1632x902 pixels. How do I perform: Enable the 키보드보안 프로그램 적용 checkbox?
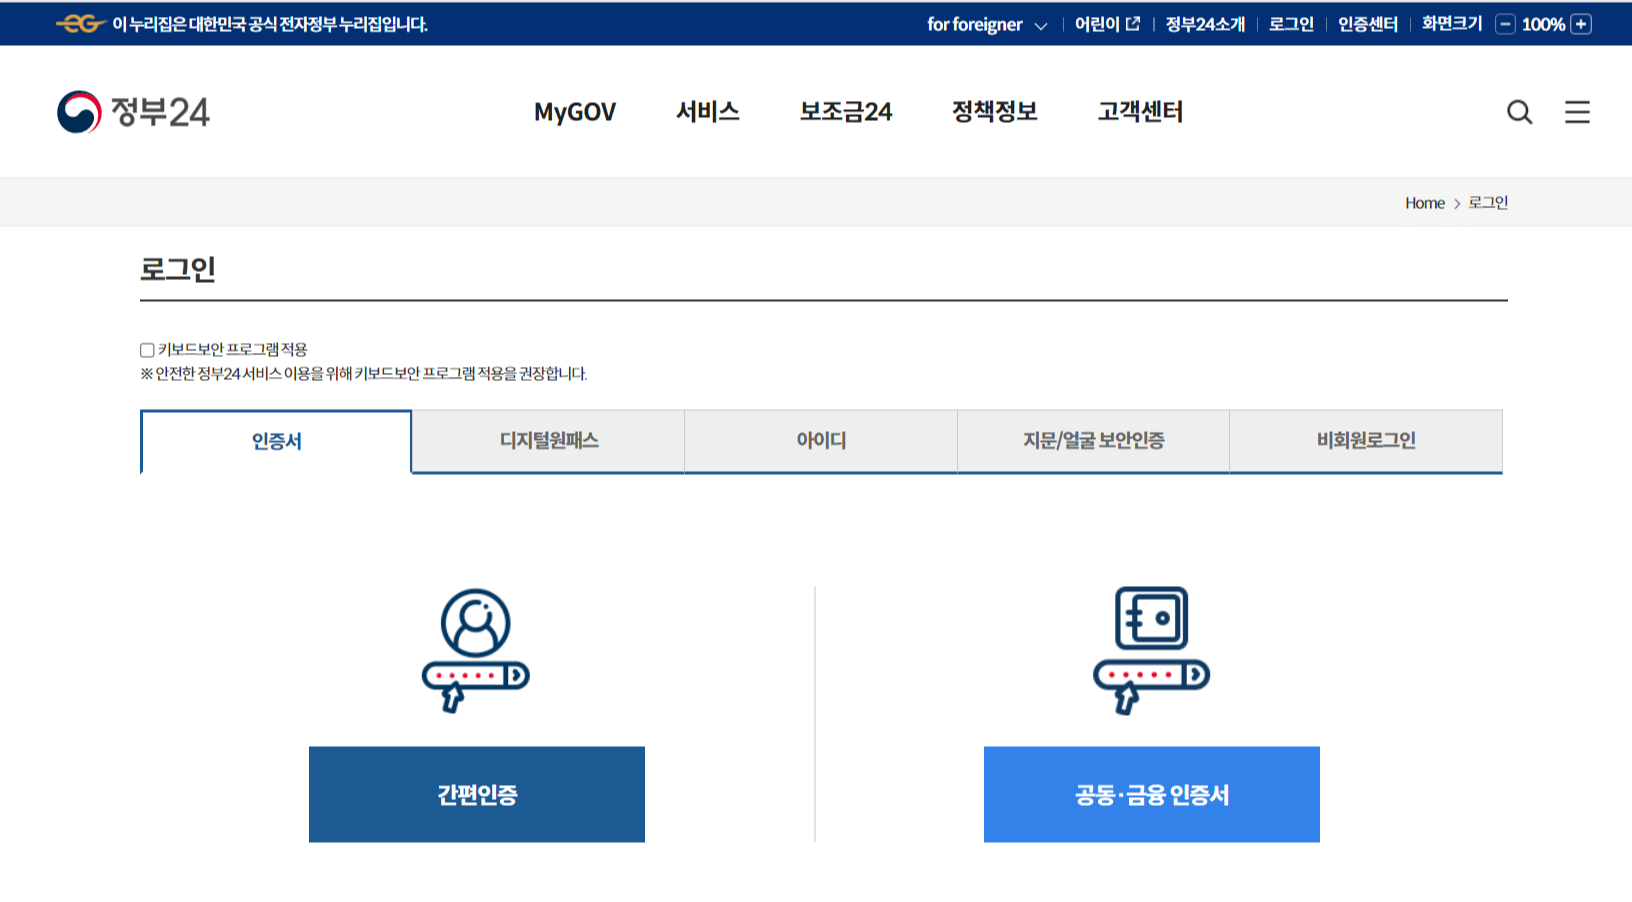pos(146,348)
